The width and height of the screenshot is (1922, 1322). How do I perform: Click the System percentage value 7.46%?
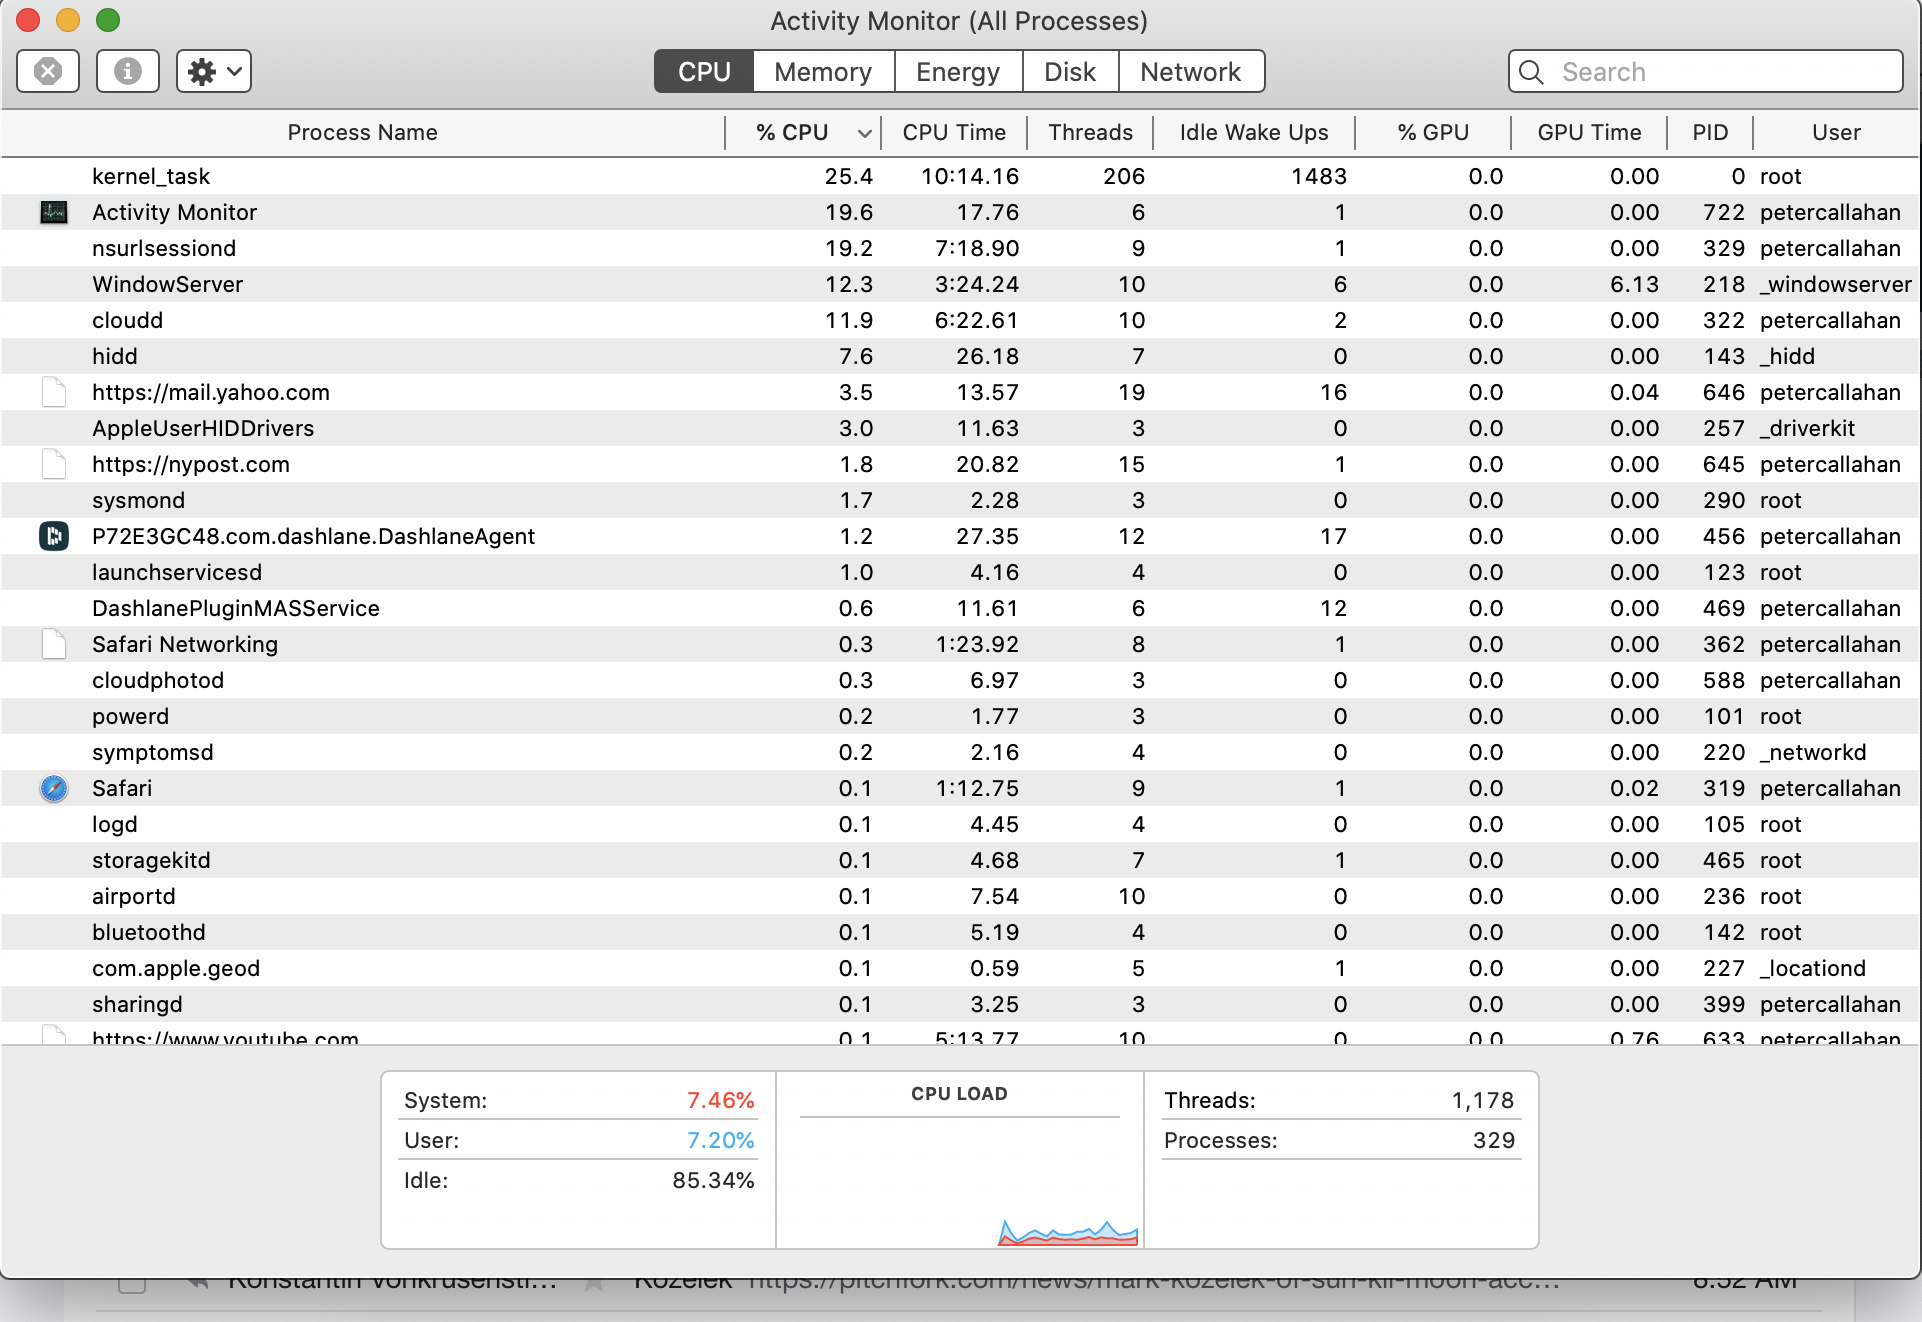[x=720, y=1100]
